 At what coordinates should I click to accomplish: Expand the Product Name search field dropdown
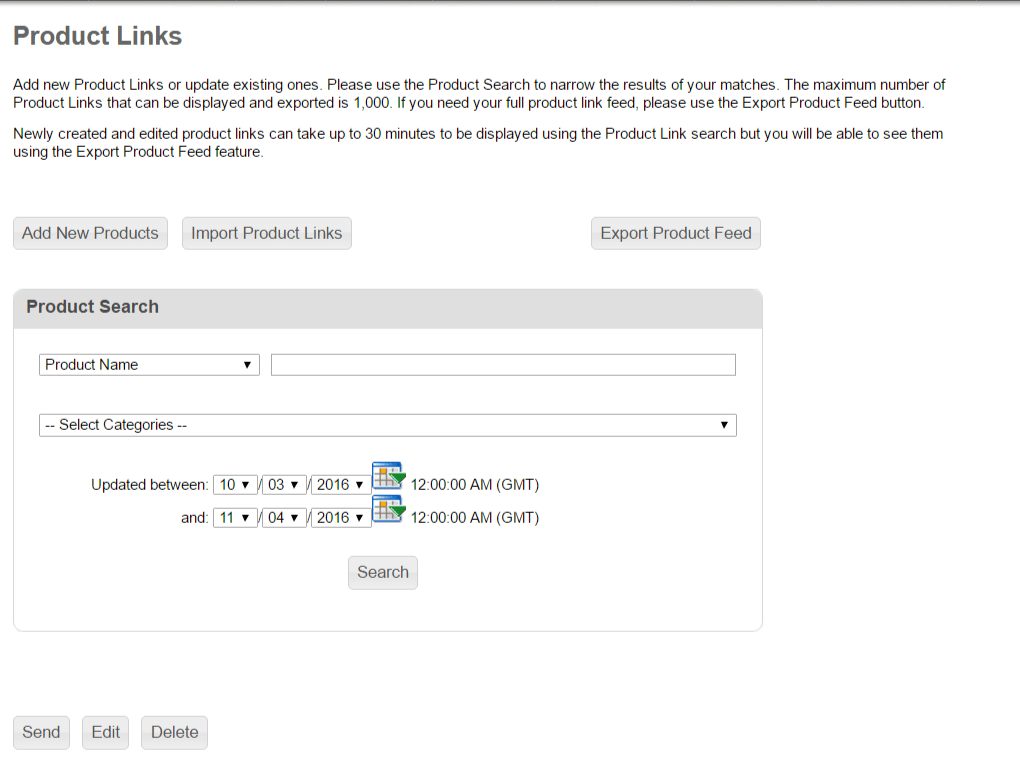149,365
